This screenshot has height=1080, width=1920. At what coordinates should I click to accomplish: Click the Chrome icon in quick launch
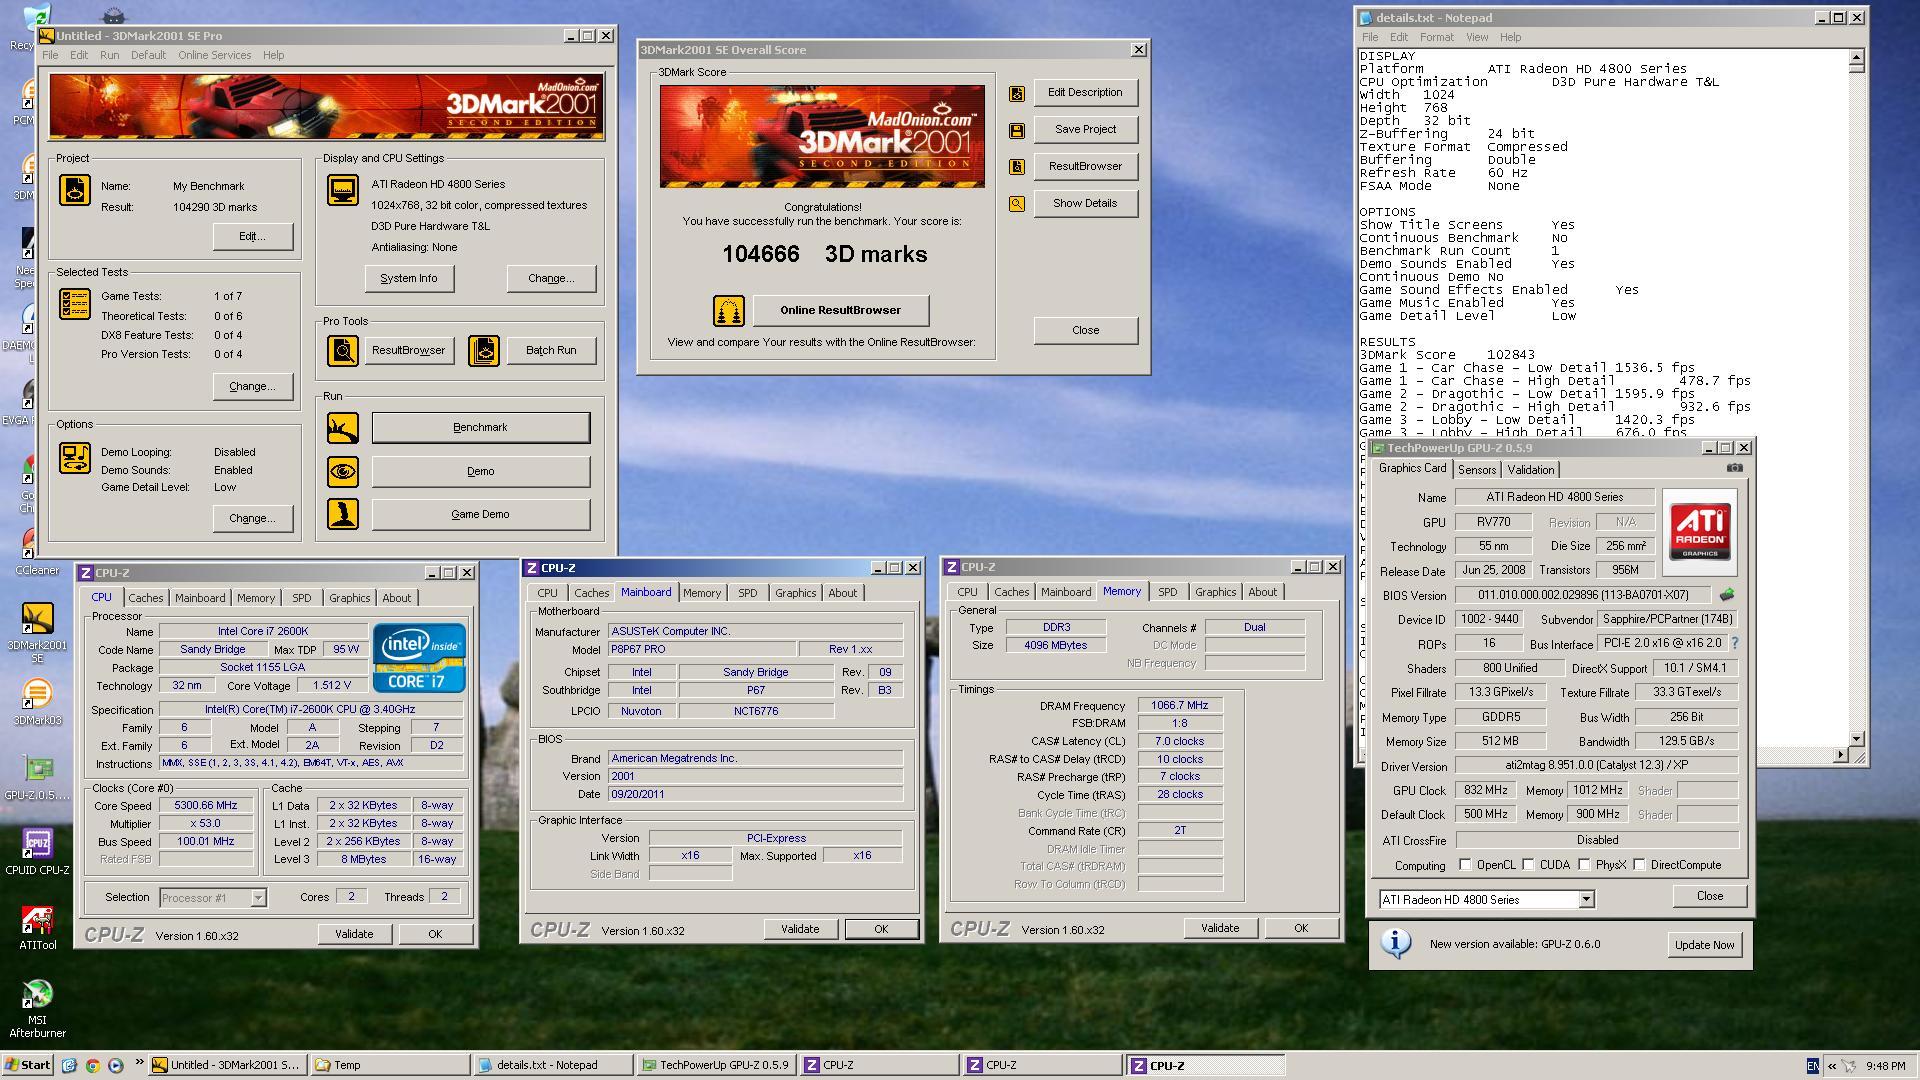click(x=92, y=1065)
